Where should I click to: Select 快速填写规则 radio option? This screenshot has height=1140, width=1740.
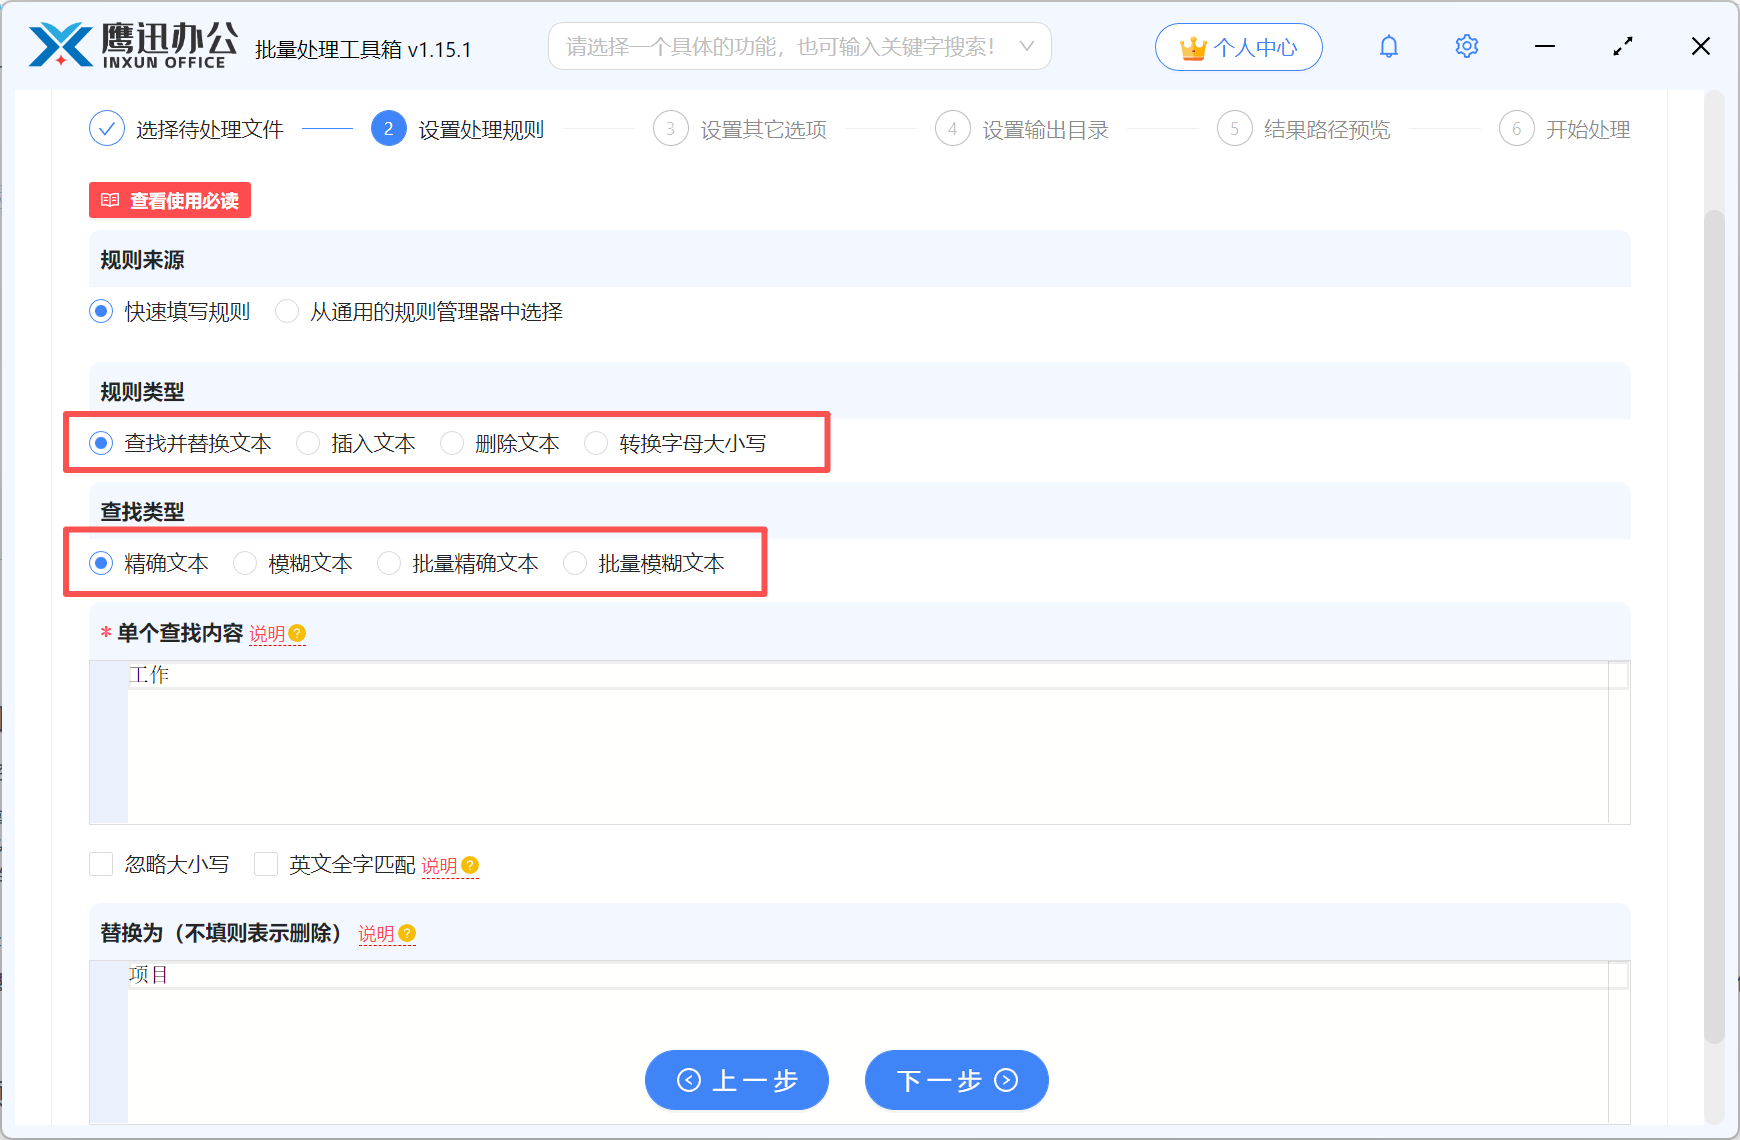coord(101,311)
